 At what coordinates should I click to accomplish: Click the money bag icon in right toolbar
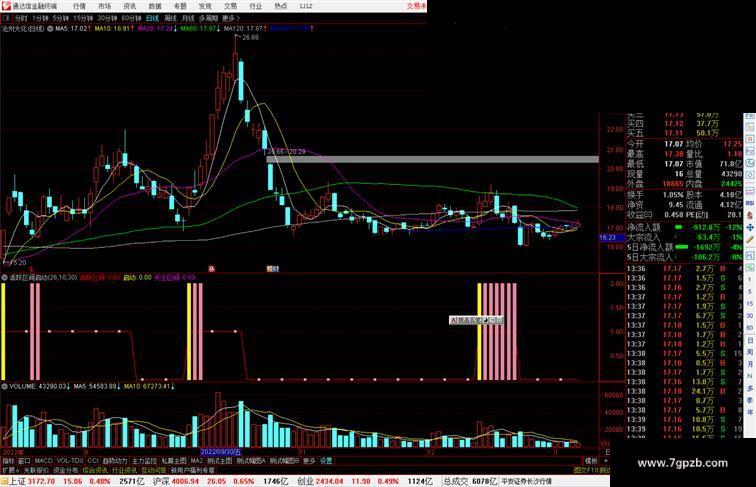coord(750,216)
